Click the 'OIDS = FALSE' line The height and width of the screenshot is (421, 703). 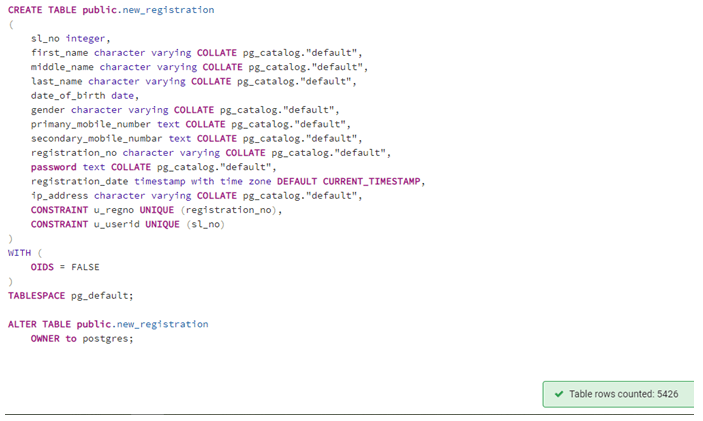pyautogui.click(x=65, y=267)
